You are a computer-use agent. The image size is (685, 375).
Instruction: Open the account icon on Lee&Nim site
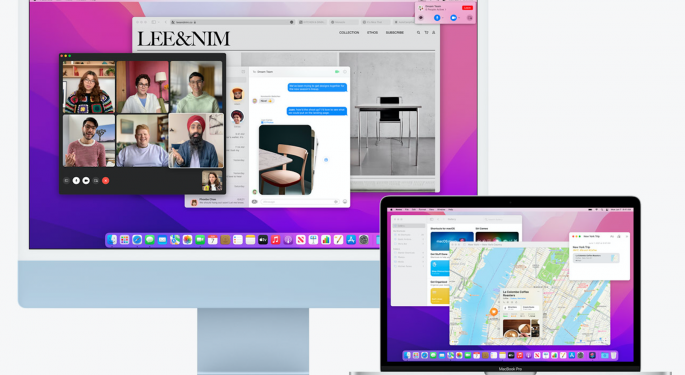(x=433, y=33)
